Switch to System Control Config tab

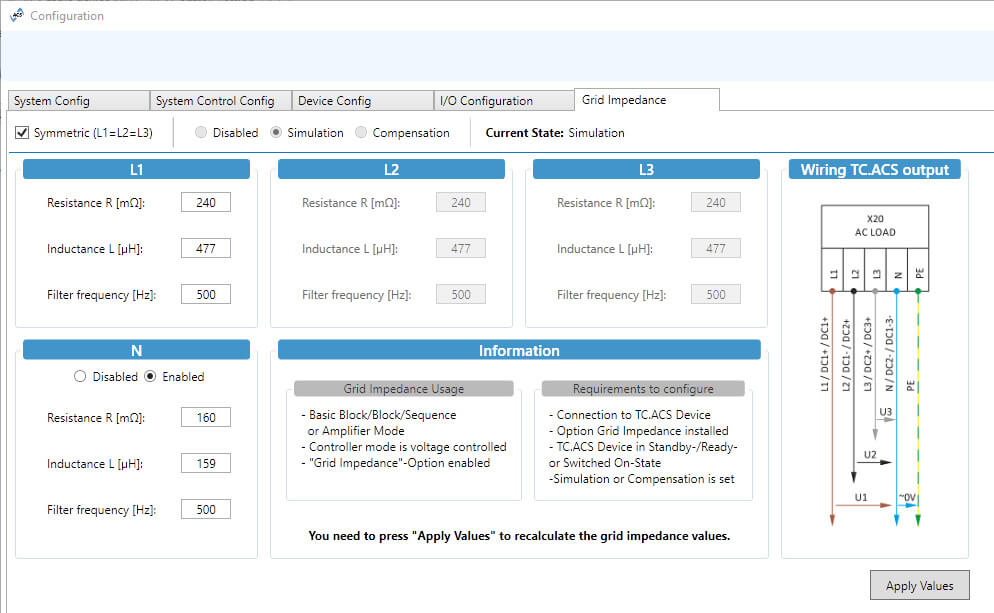(x=215, y=101)
